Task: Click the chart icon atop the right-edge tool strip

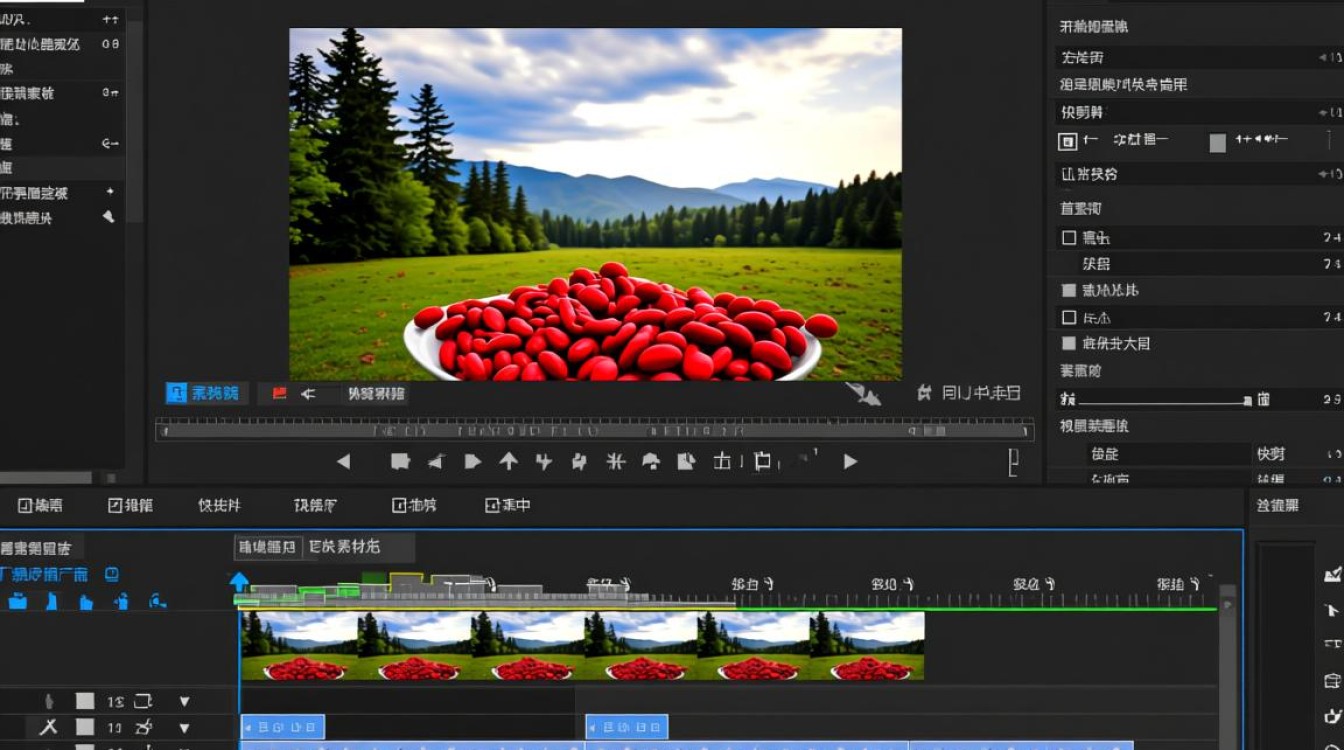Action: (1332, 574)
